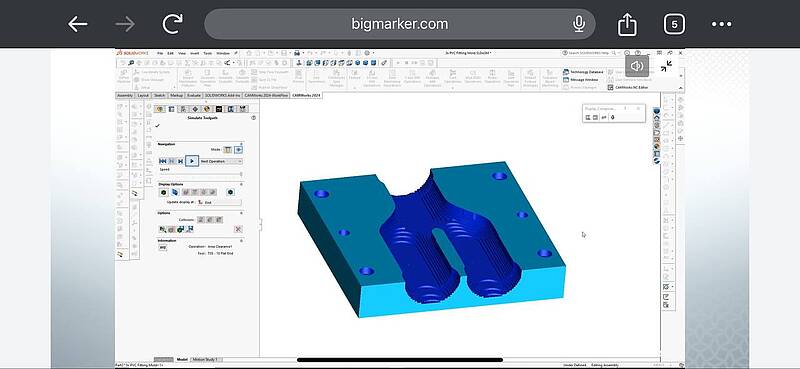Toggle the tool mode button beside Mode

228,150
